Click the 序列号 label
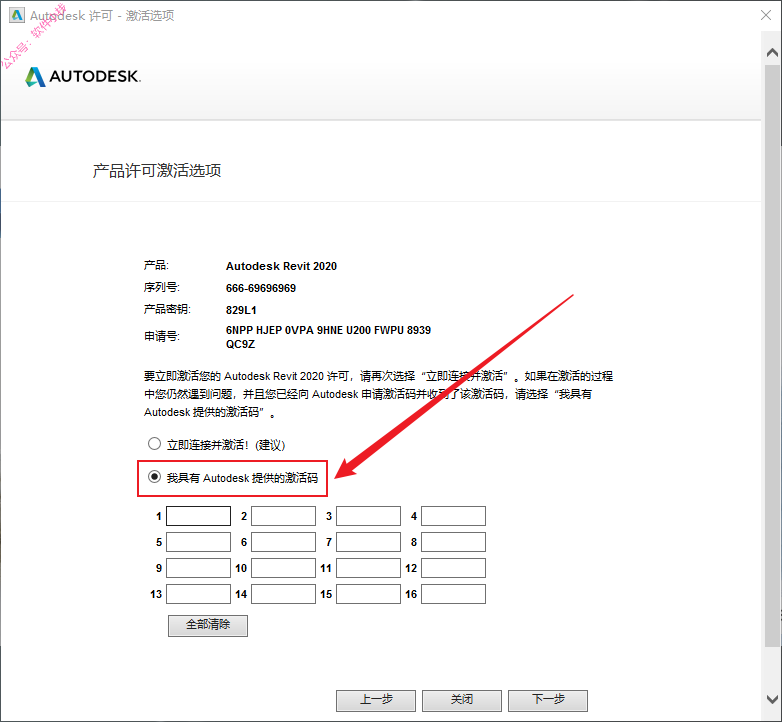This screenshot has height=722, width=782. [x=162, y=287]
